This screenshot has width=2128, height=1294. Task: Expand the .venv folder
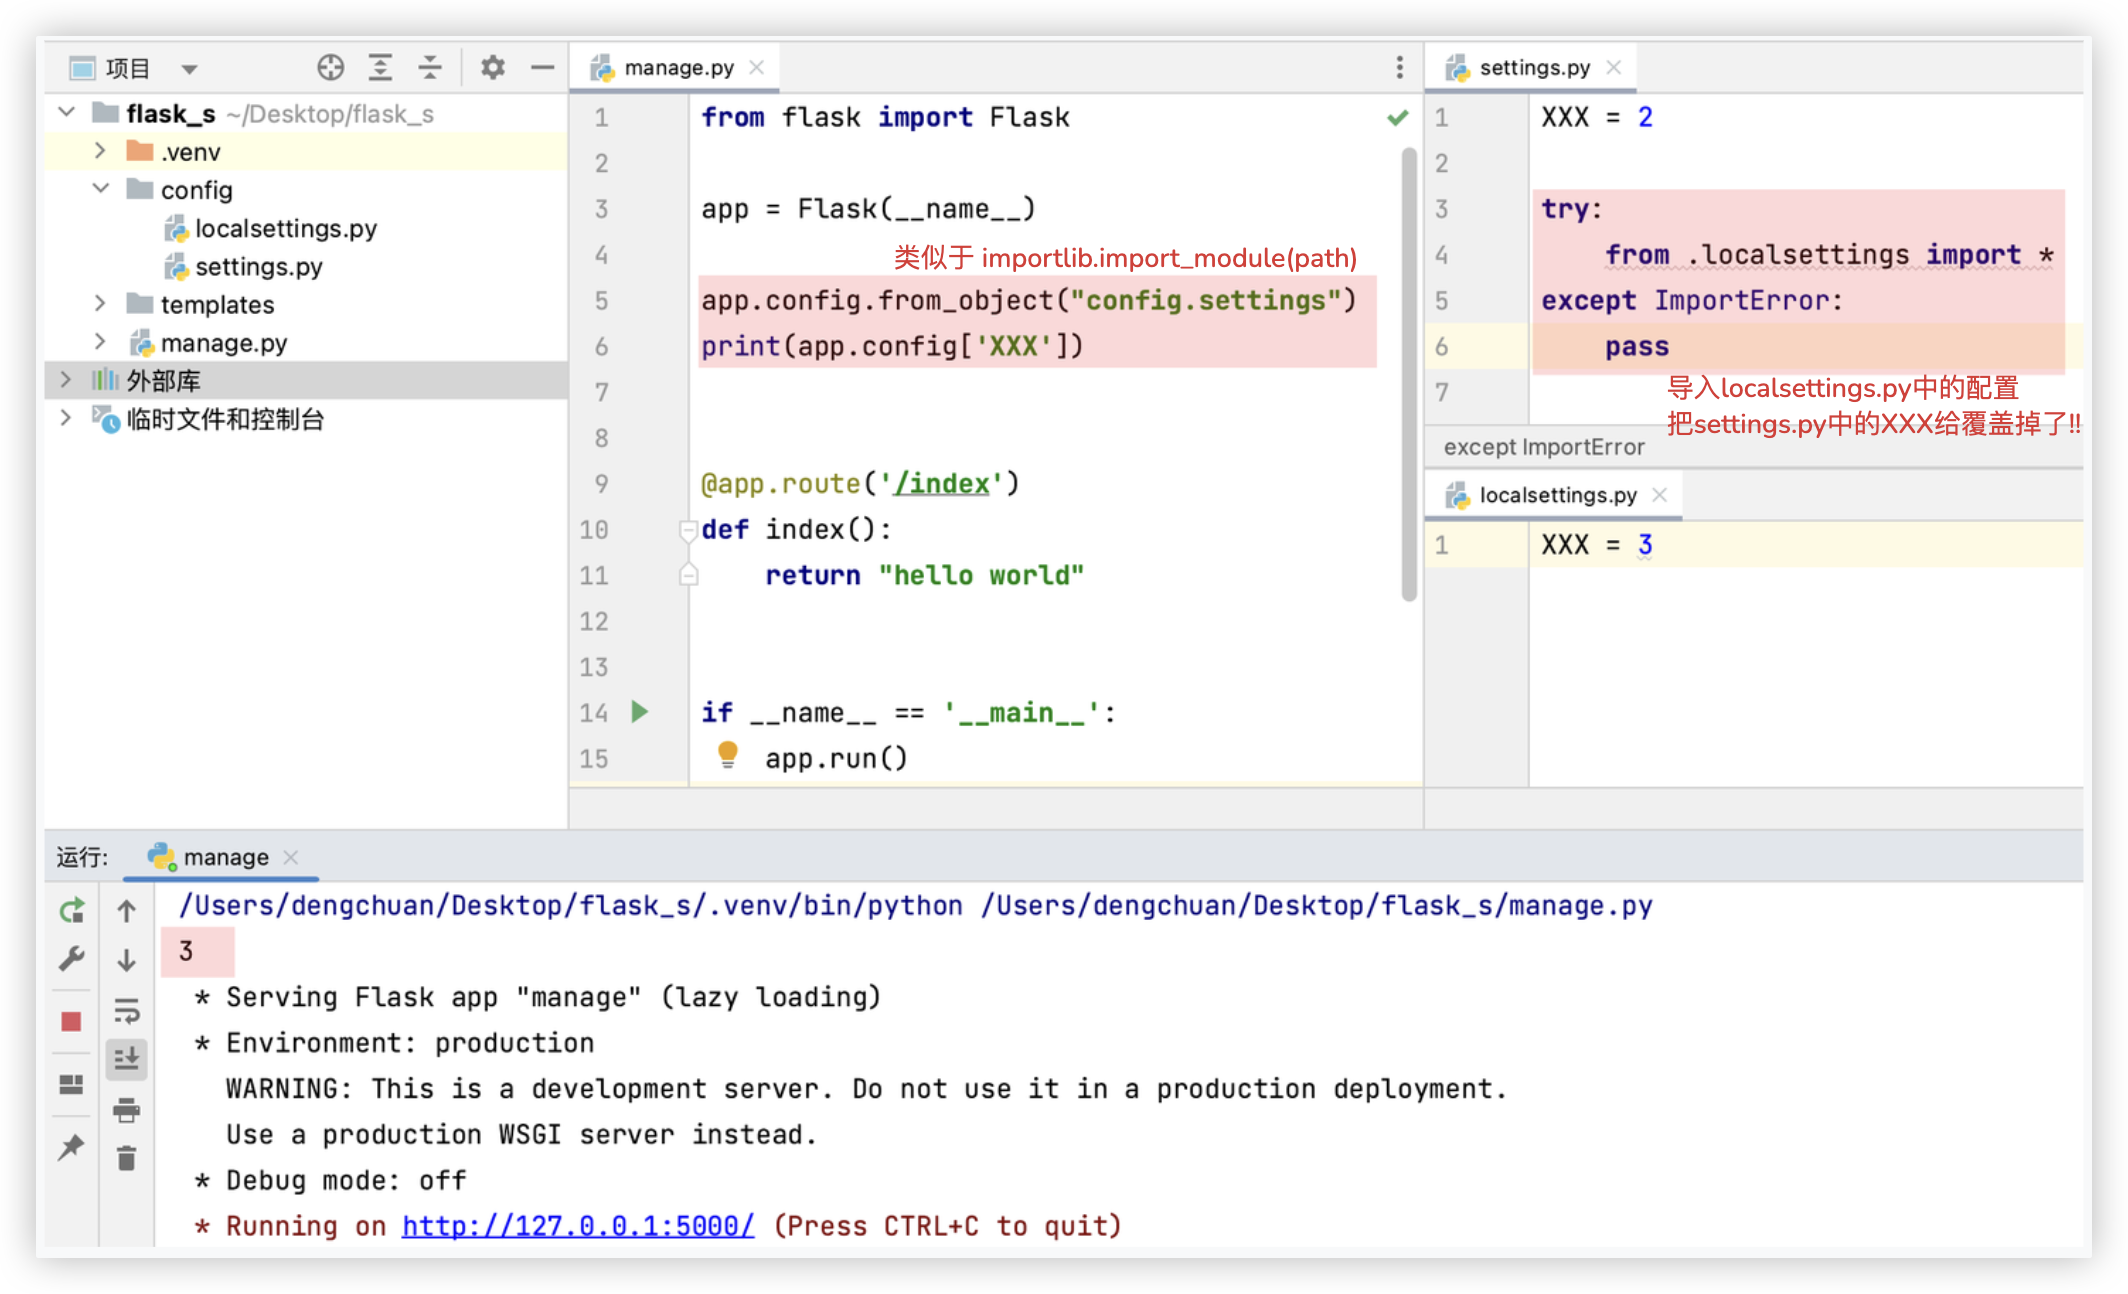tap(99, 151)
